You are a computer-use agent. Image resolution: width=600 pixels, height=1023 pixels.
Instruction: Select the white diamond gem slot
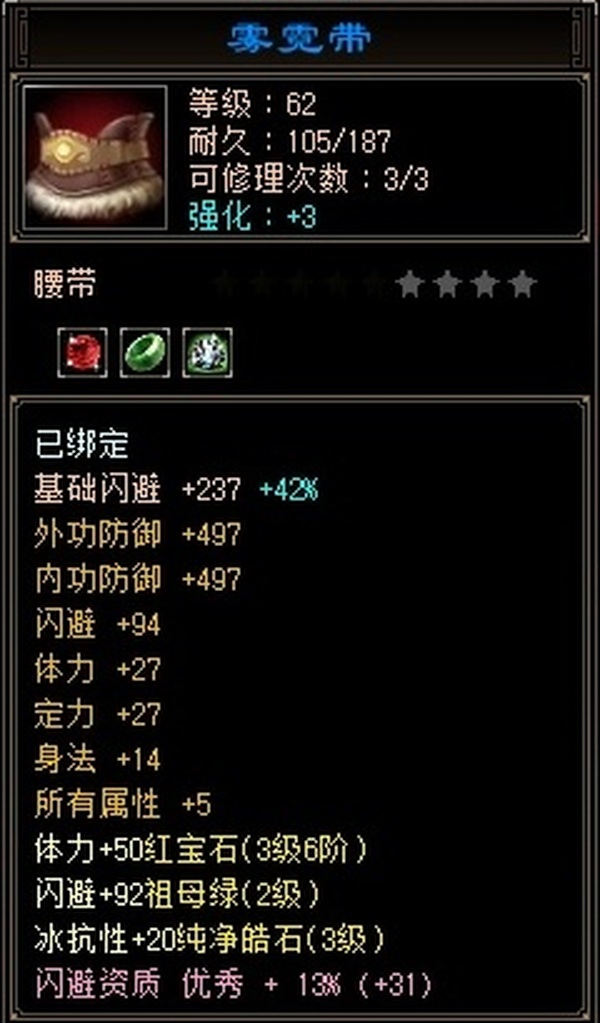[x=207, y=353]
